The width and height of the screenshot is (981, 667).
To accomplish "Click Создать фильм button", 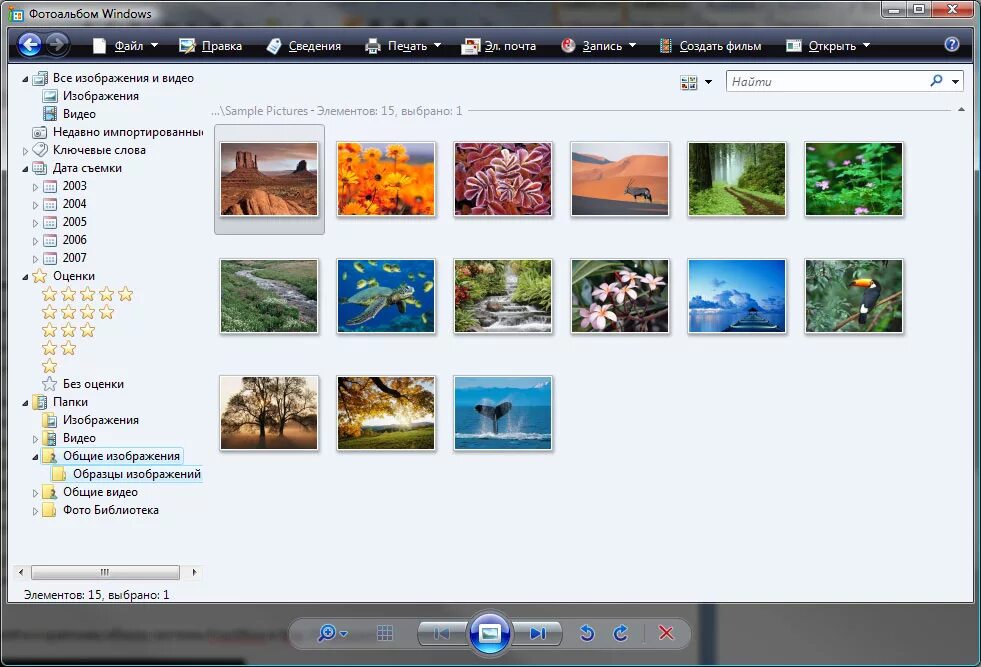I will coord(711,46).
